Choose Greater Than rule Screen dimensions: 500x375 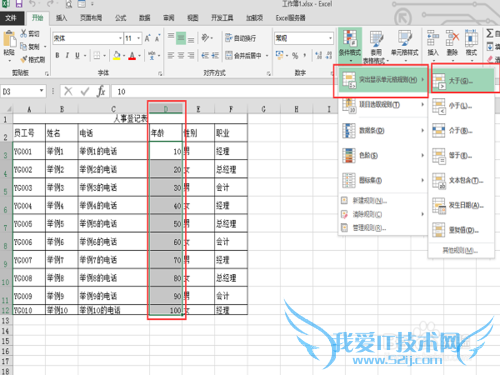pyautogui.click(x=463, y=81)
